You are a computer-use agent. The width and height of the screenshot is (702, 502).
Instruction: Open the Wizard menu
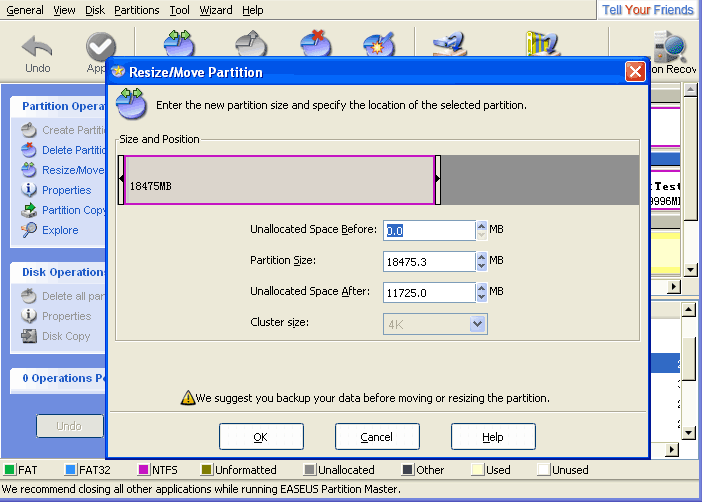pyautogui.click(x=216, y=10)
